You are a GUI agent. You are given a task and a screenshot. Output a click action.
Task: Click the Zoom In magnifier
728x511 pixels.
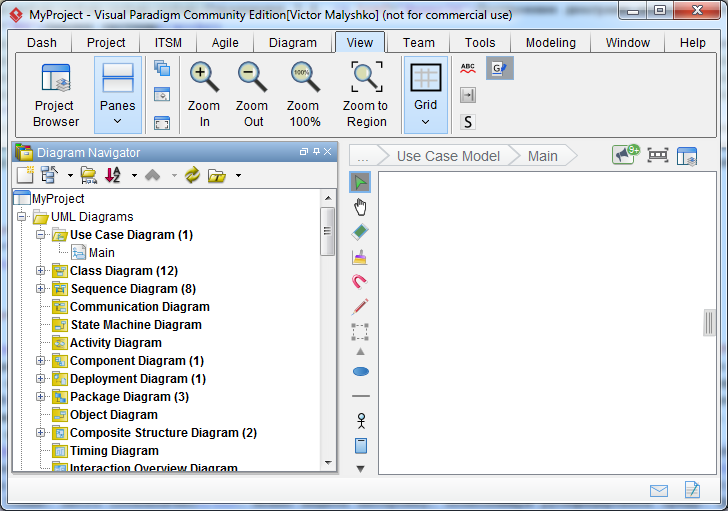(x=204, y=95)
